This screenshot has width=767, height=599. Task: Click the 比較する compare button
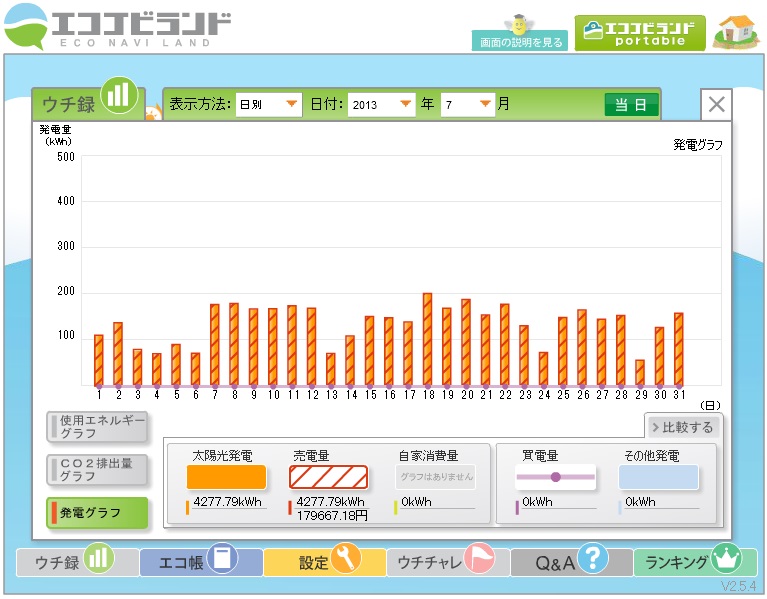click(x=683, y=427)
